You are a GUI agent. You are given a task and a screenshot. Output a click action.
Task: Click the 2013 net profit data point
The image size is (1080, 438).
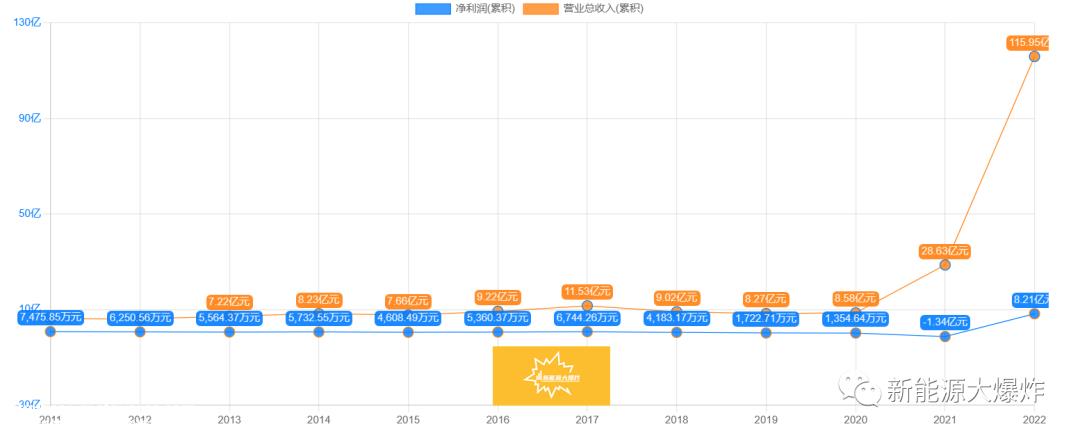(229, 332)
